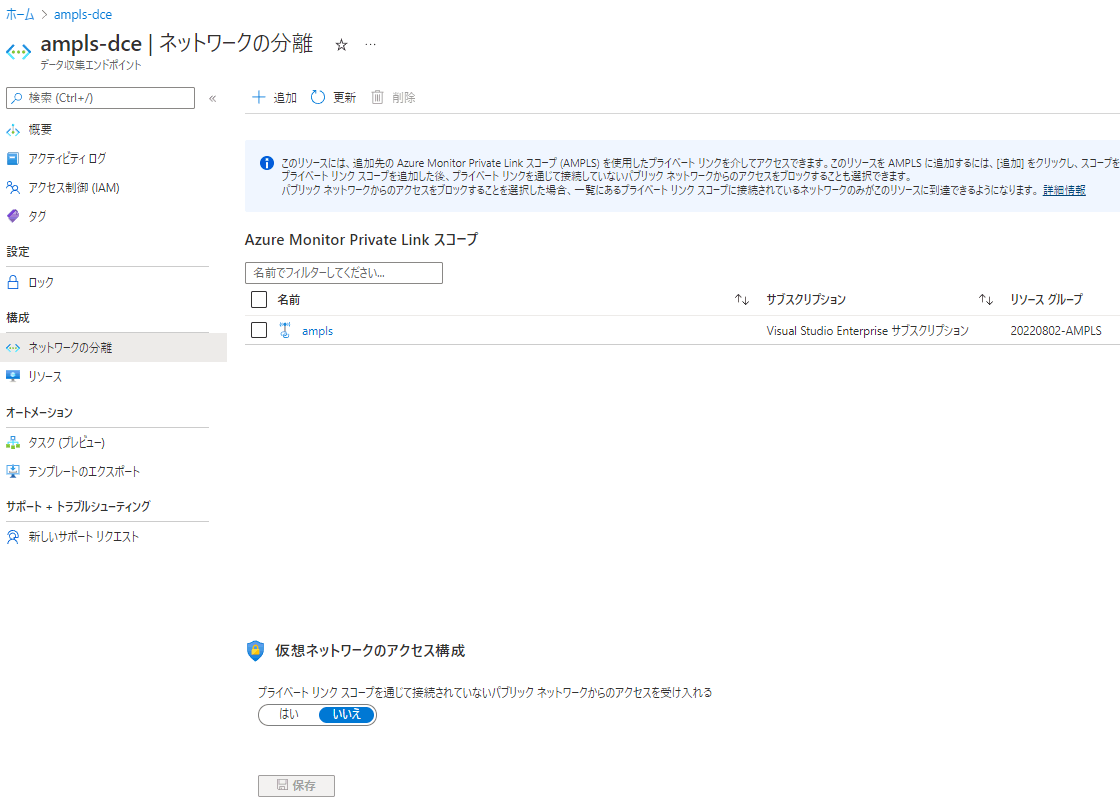Sort by 名前 column header

289,300
